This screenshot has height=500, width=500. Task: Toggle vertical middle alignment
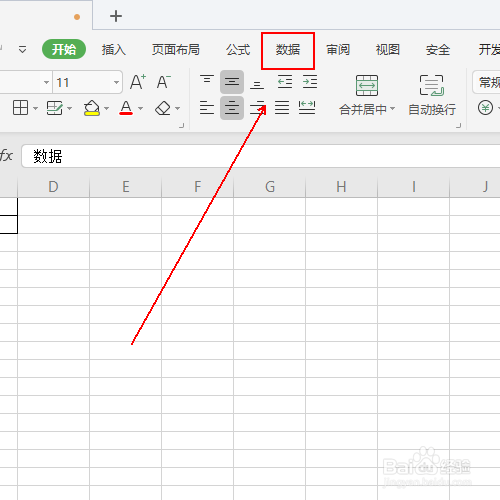point(232,82)
